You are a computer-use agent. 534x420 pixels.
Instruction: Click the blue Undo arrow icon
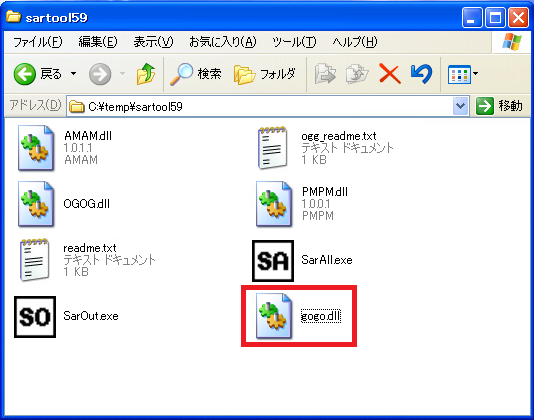[x=422, y=74]
